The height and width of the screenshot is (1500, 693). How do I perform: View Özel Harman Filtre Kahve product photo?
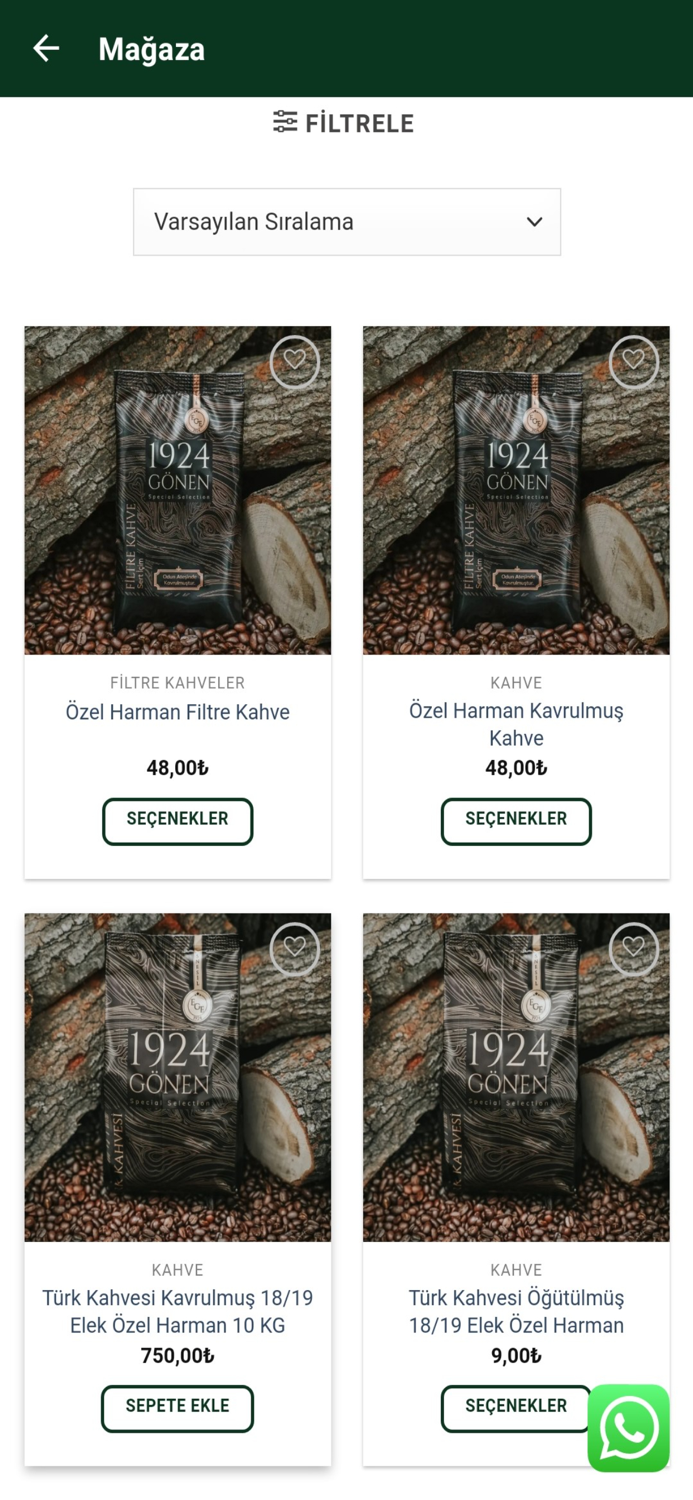click(178, 490)
